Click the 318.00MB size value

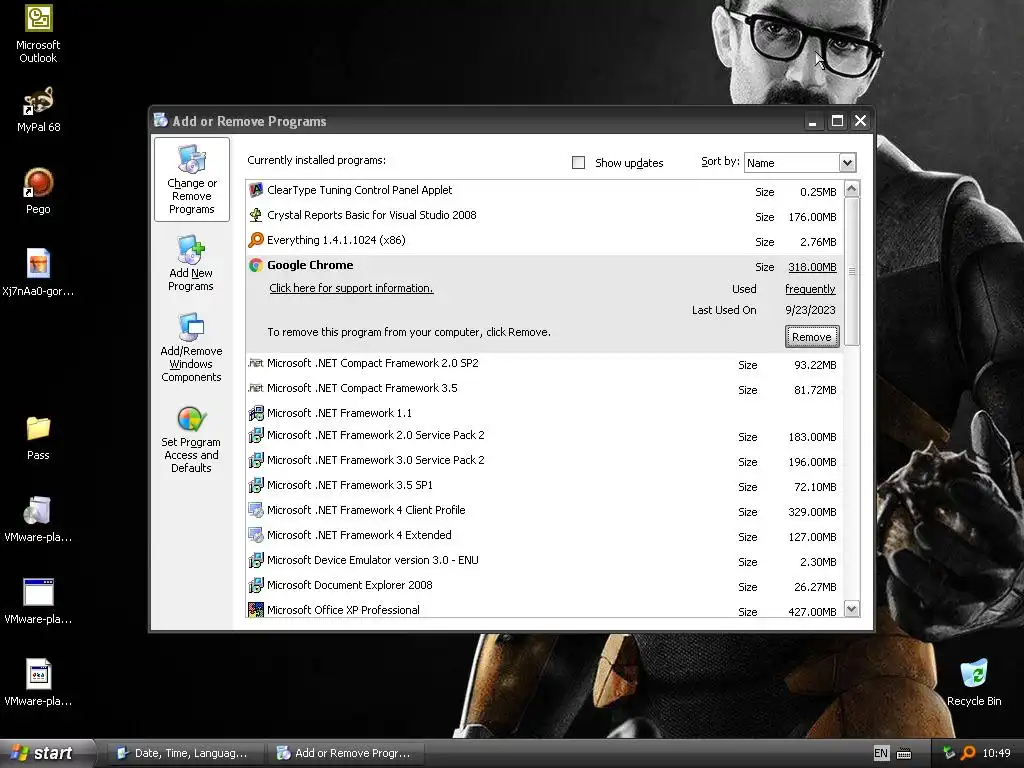[812, 266]
